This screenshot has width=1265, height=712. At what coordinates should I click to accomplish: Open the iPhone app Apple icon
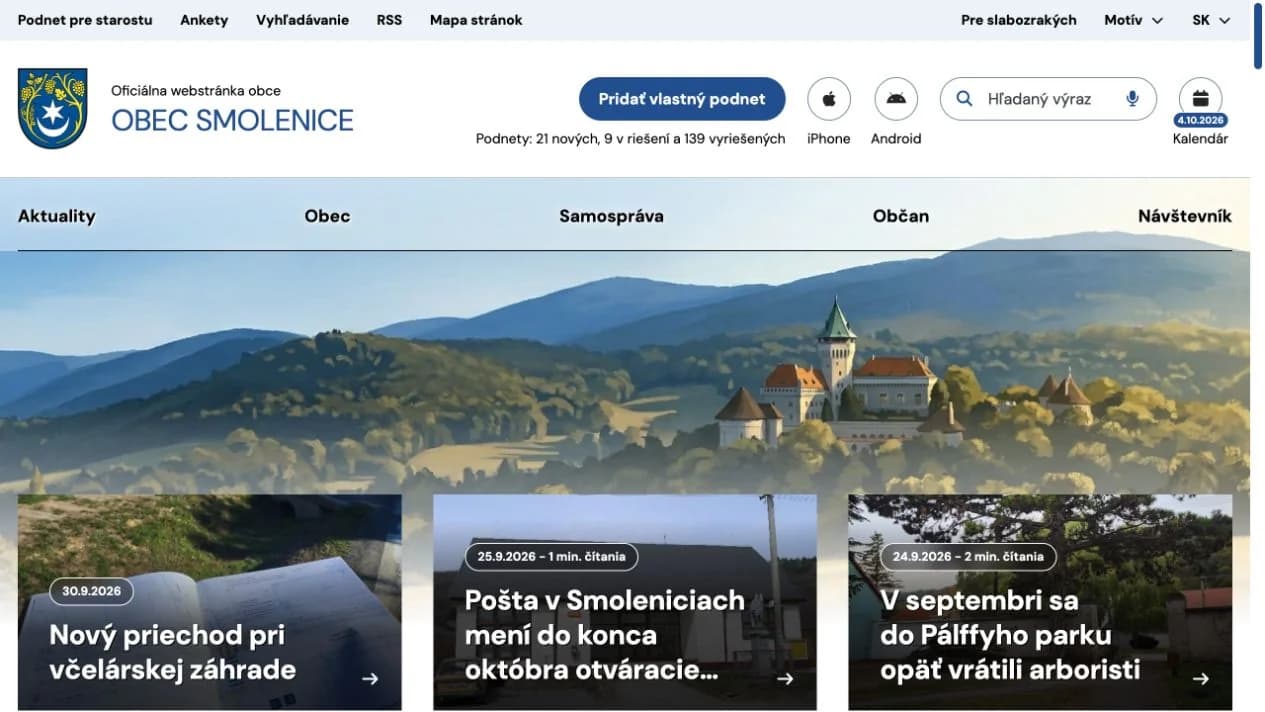[x=829, y=99]
